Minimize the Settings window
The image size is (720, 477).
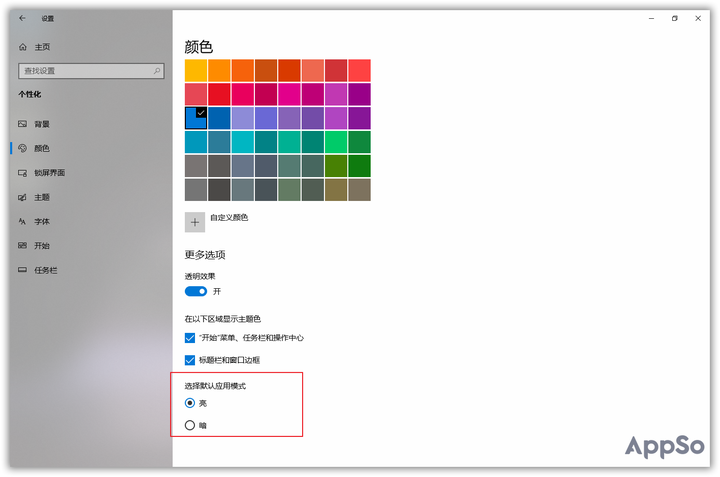[x=651, y=18]
